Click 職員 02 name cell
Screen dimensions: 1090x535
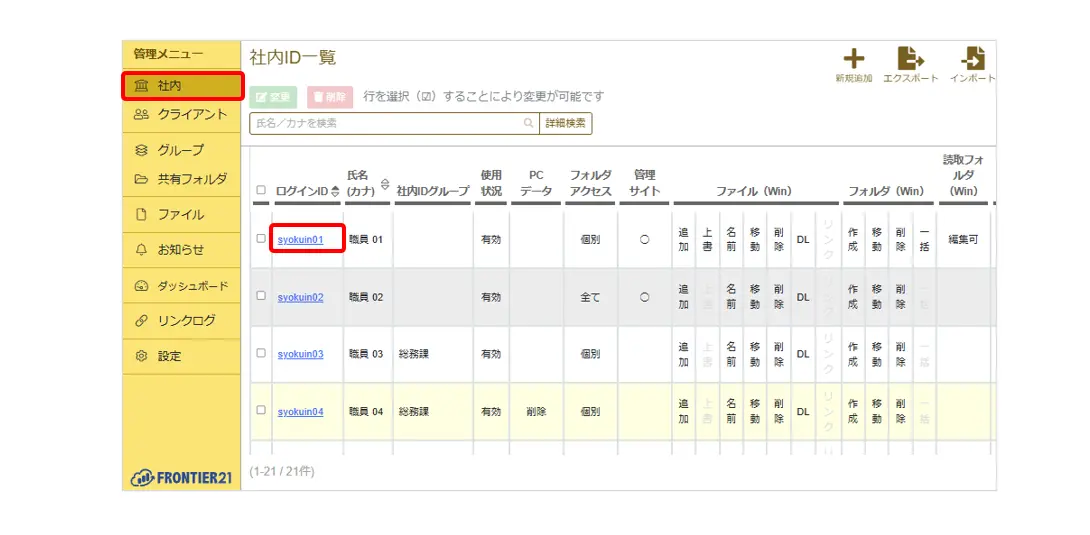366,297
